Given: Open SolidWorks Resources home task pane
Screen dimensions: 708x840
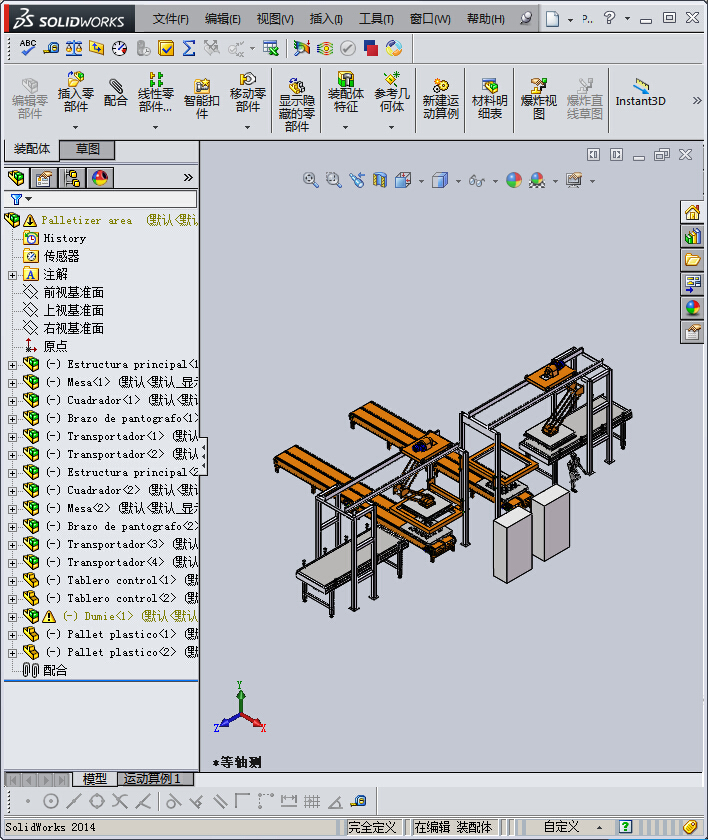Looking at the screenshot, I should [692, 213].
